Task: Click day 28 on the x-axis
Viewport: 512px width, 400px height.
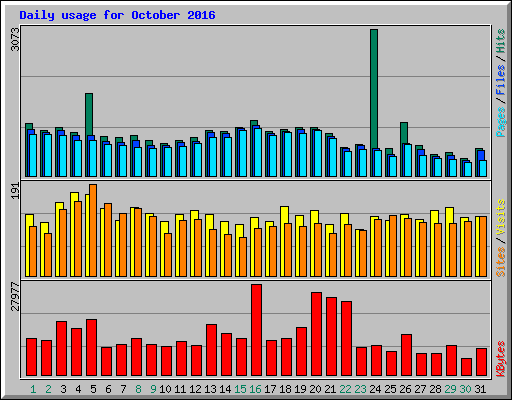Action: tap(435, 389)
